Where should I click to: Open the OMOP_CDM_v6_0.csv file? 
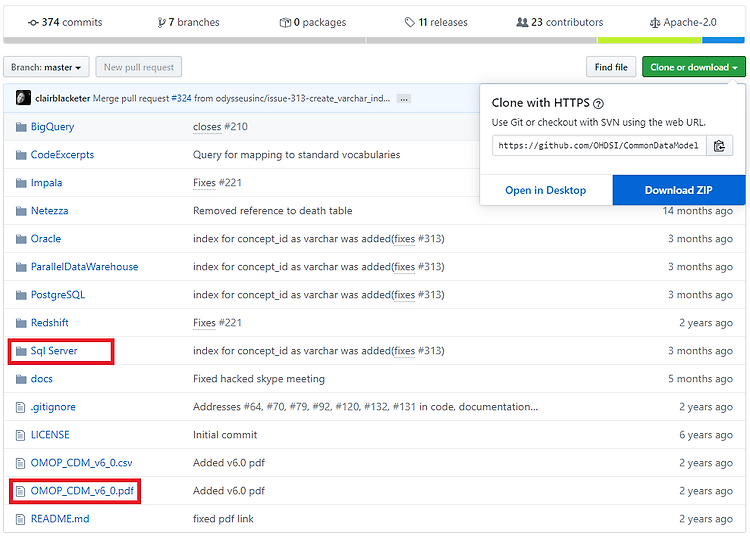[81, 463]
